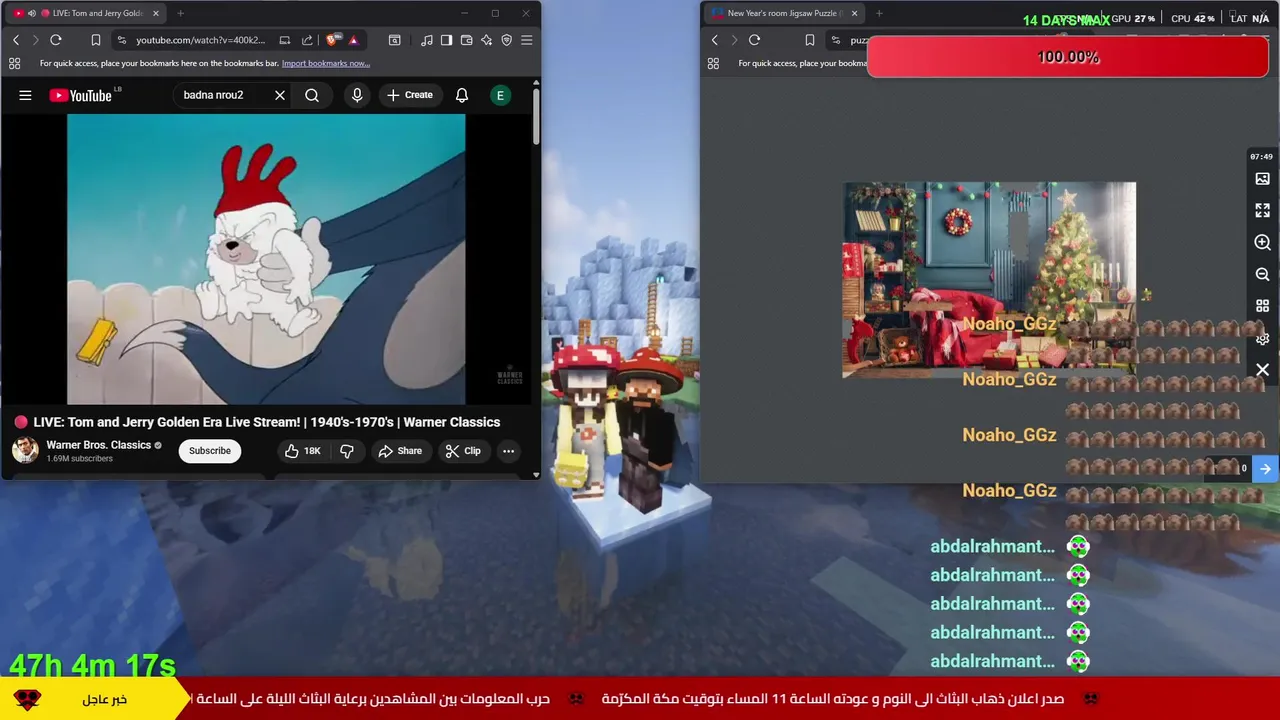
Task: Click the Import bookmarks now link
Action: (326, 63)
